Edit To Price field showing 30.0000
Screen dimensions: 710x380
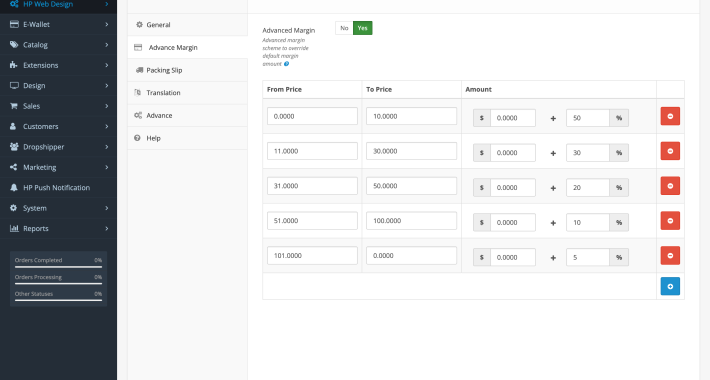(411, 151)
